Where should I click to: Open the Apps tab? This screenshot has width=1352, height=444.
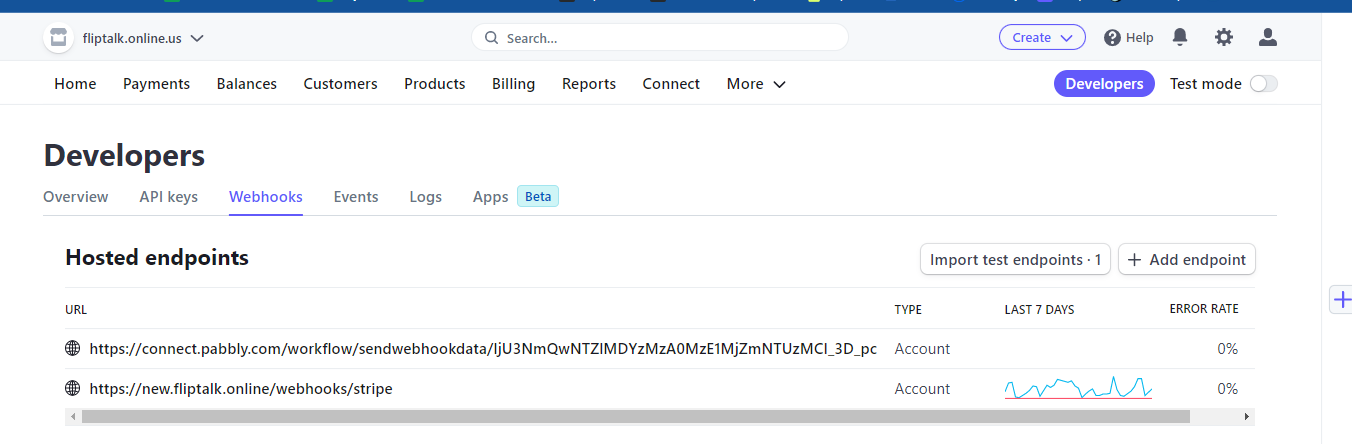[490, 197]
